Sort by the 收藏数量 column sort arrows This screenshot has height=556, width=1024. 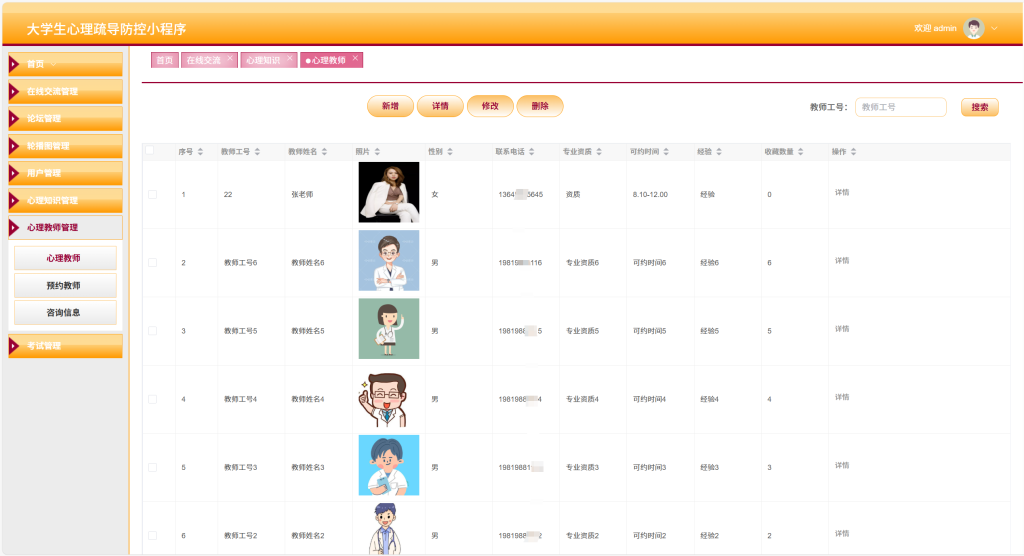[801, 152]
